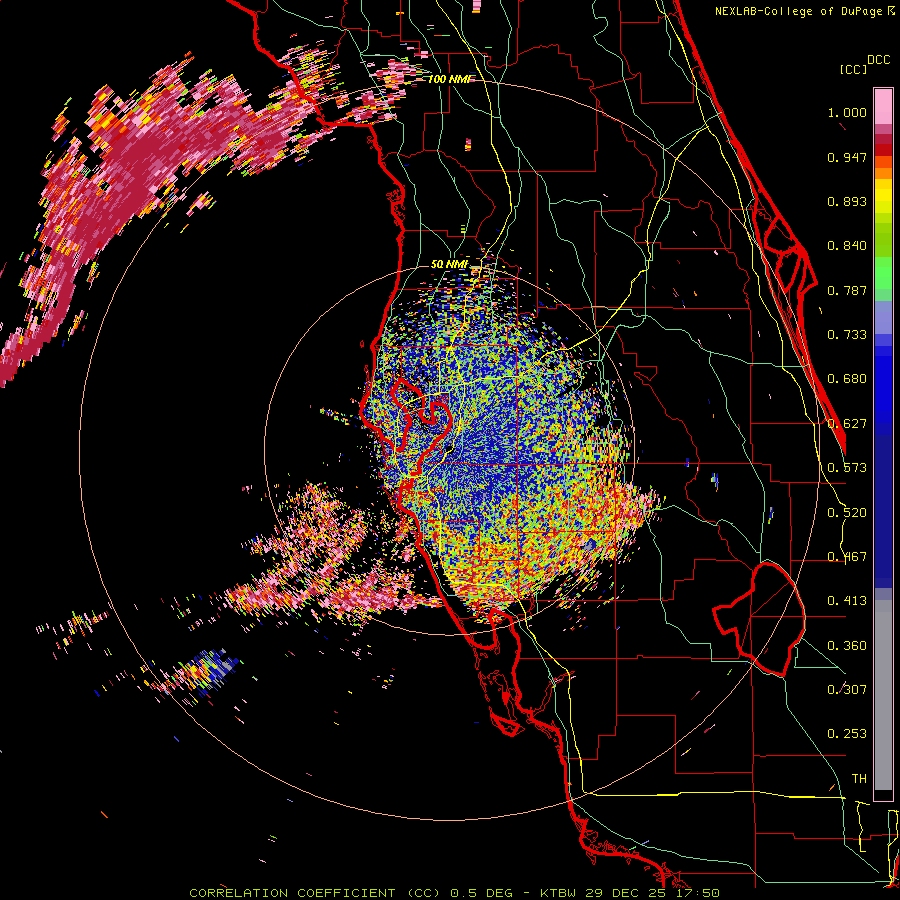The width and height of the screenshot is (900, 900).
Task: Click the NEXLAB-College of DuPage credit text
Action: 798,11
